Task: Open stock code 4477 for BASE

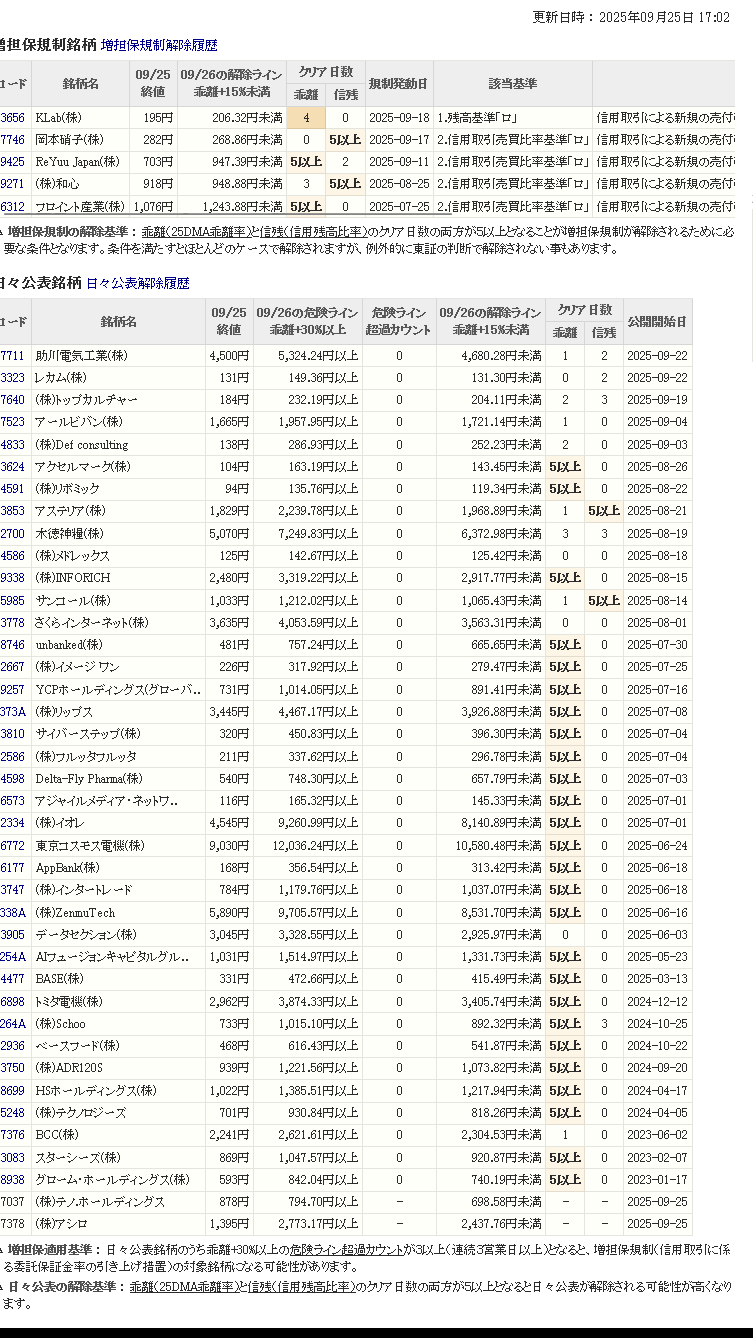Action: coord(13,979)
